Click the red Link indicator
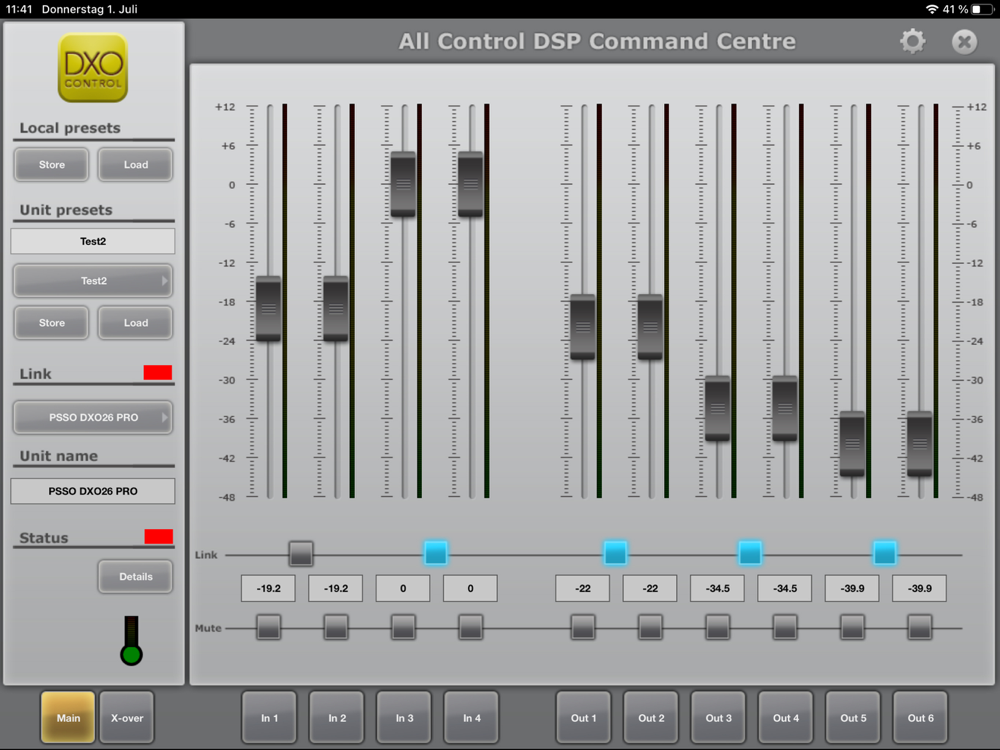 click(x=158, y=372)
